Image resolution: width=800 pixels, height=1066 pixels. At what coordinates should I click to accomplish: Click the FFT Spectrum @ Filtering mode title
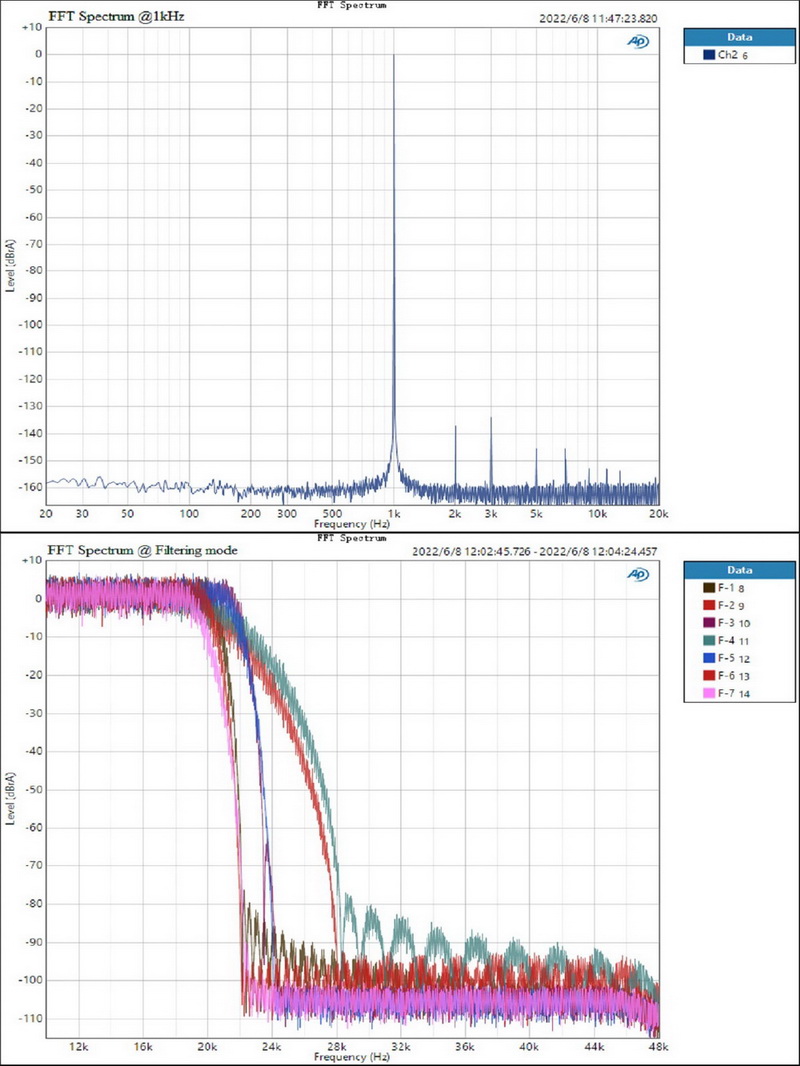pyautogui.click(x=143, y=550)
